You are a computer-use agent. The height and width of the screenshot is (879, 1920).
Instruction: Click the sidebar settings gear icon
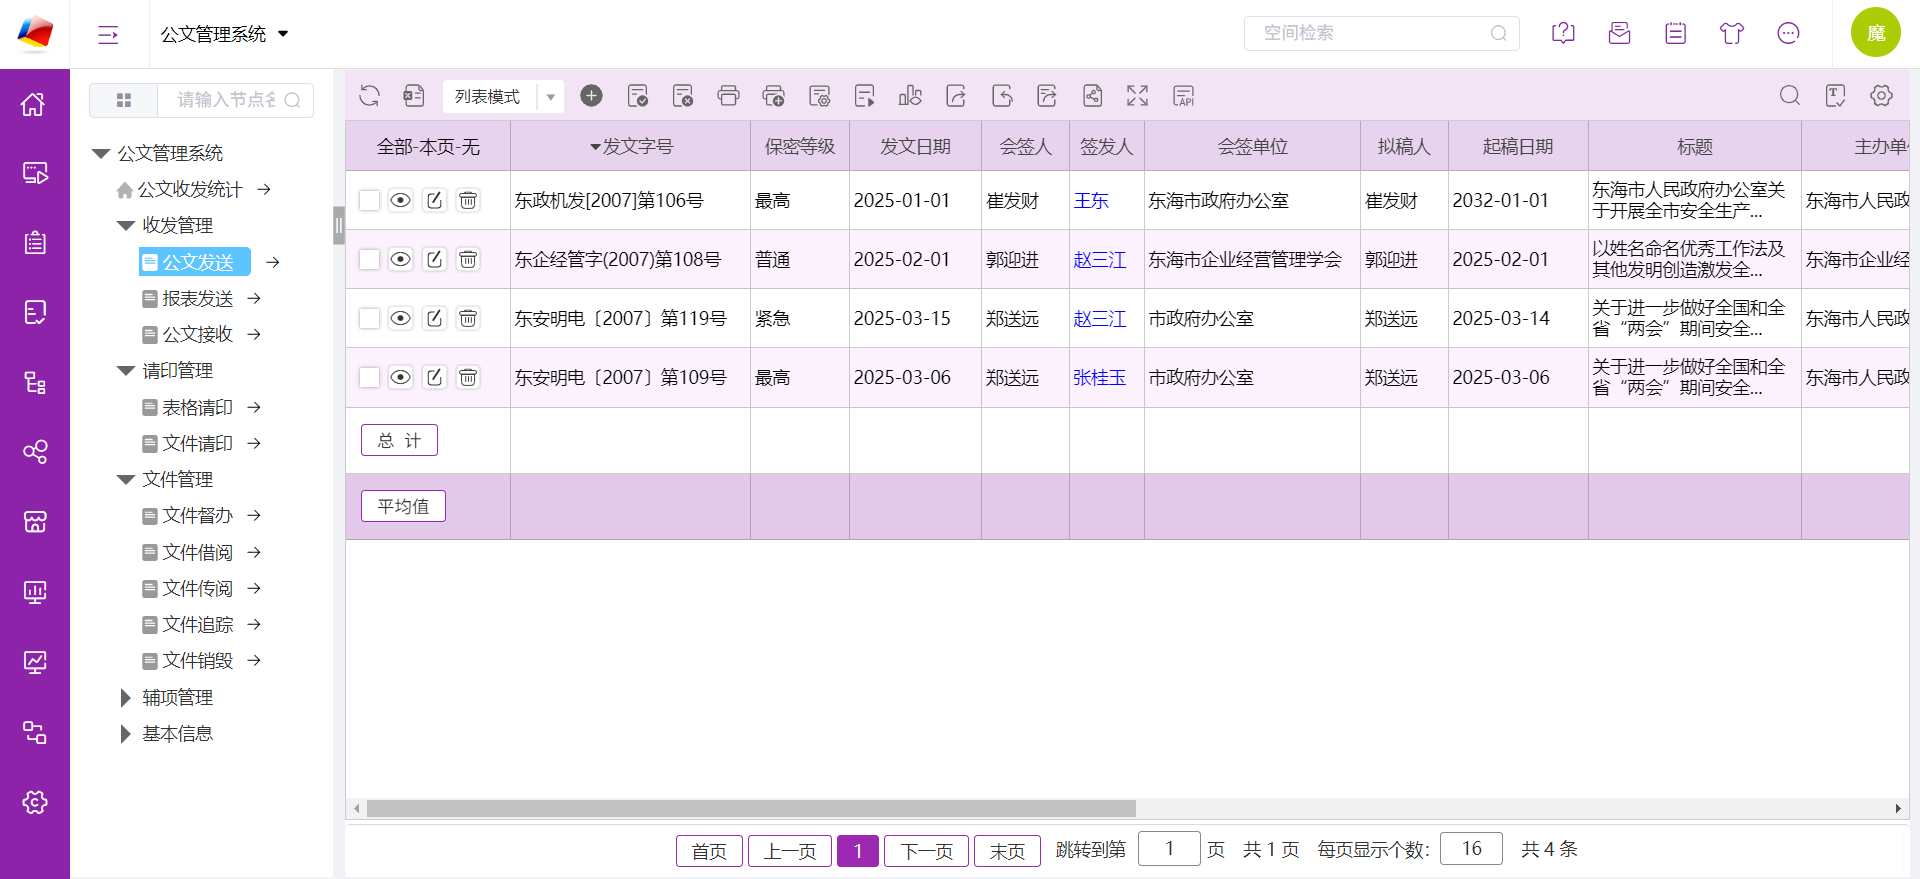[x=34, y=802]
